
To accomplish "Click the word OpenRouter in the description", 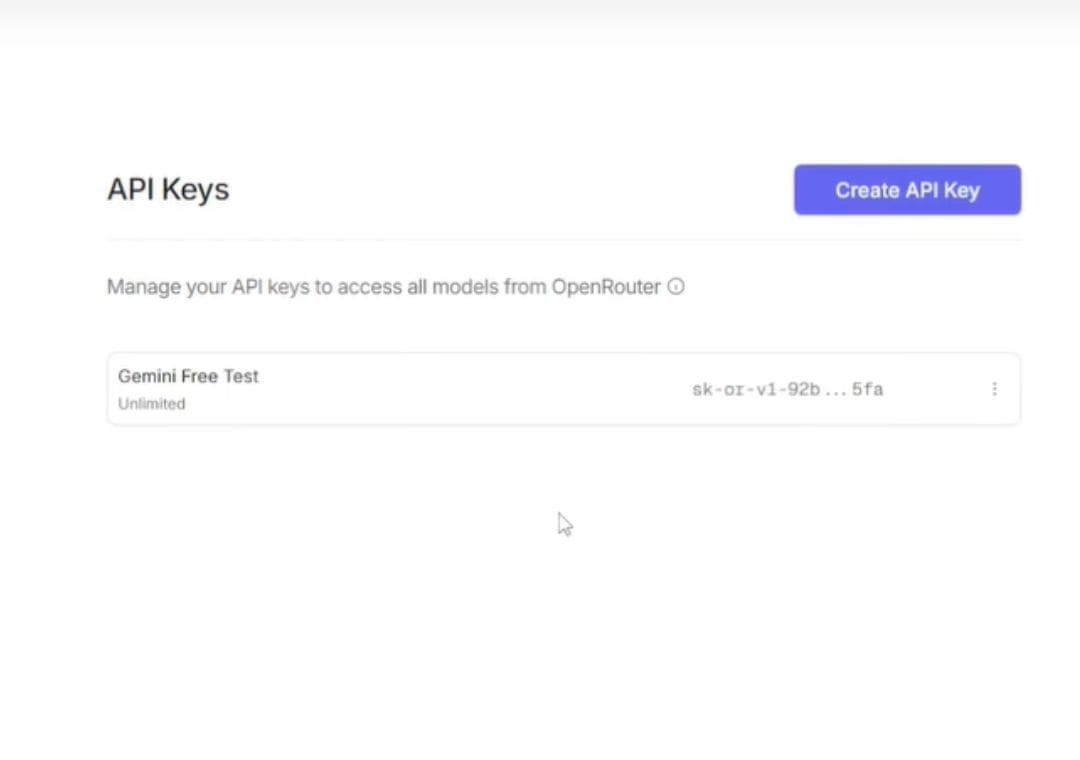I will [x=606, y=287].
